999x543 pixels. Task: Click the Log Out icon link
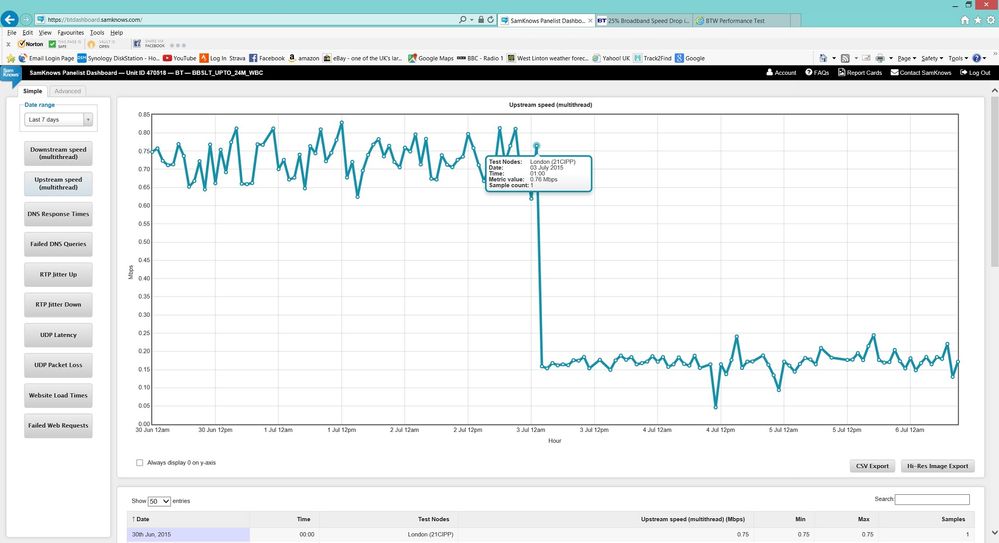point(963,73)
